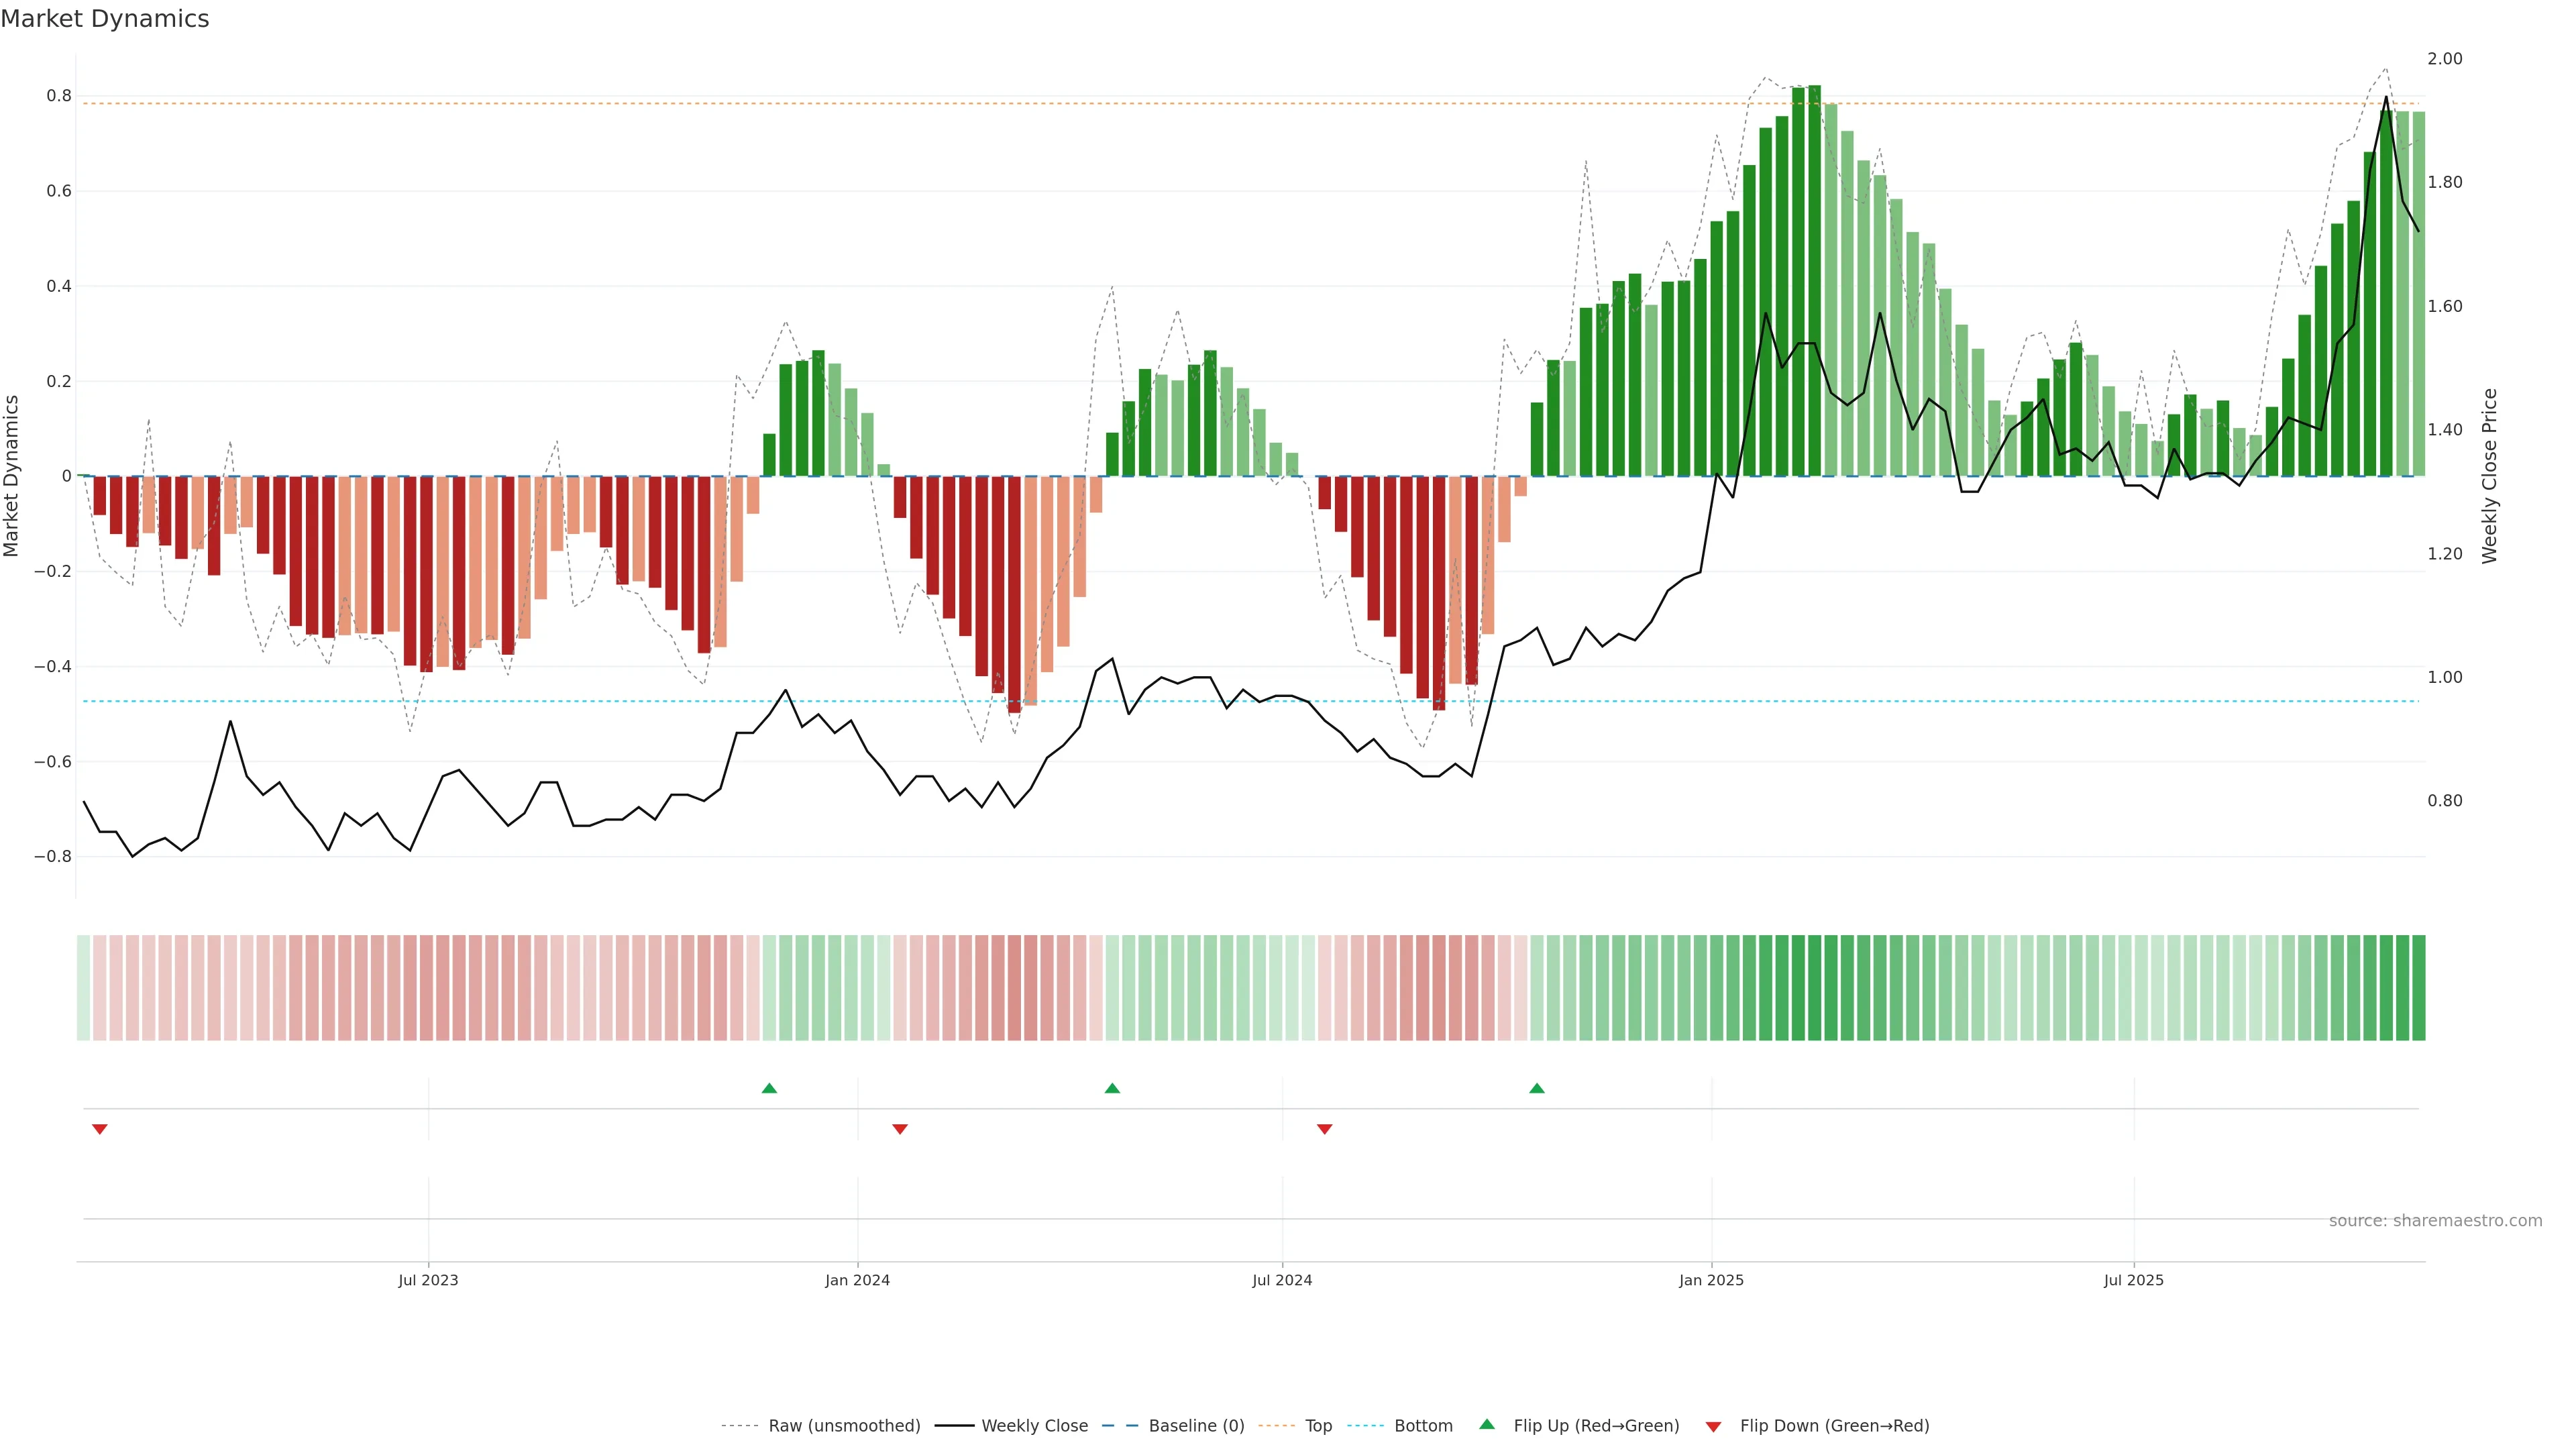Click the first green flip-up triangle marker
Image resolution: width=2576 pixels, height=1449 pixels.
pyautogui.click(x=769, y=1088)
